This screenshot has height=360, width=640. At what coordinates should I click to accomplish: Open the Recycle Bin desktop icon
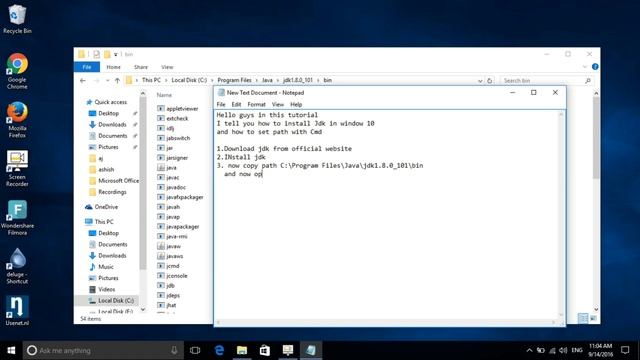(17, 19)
